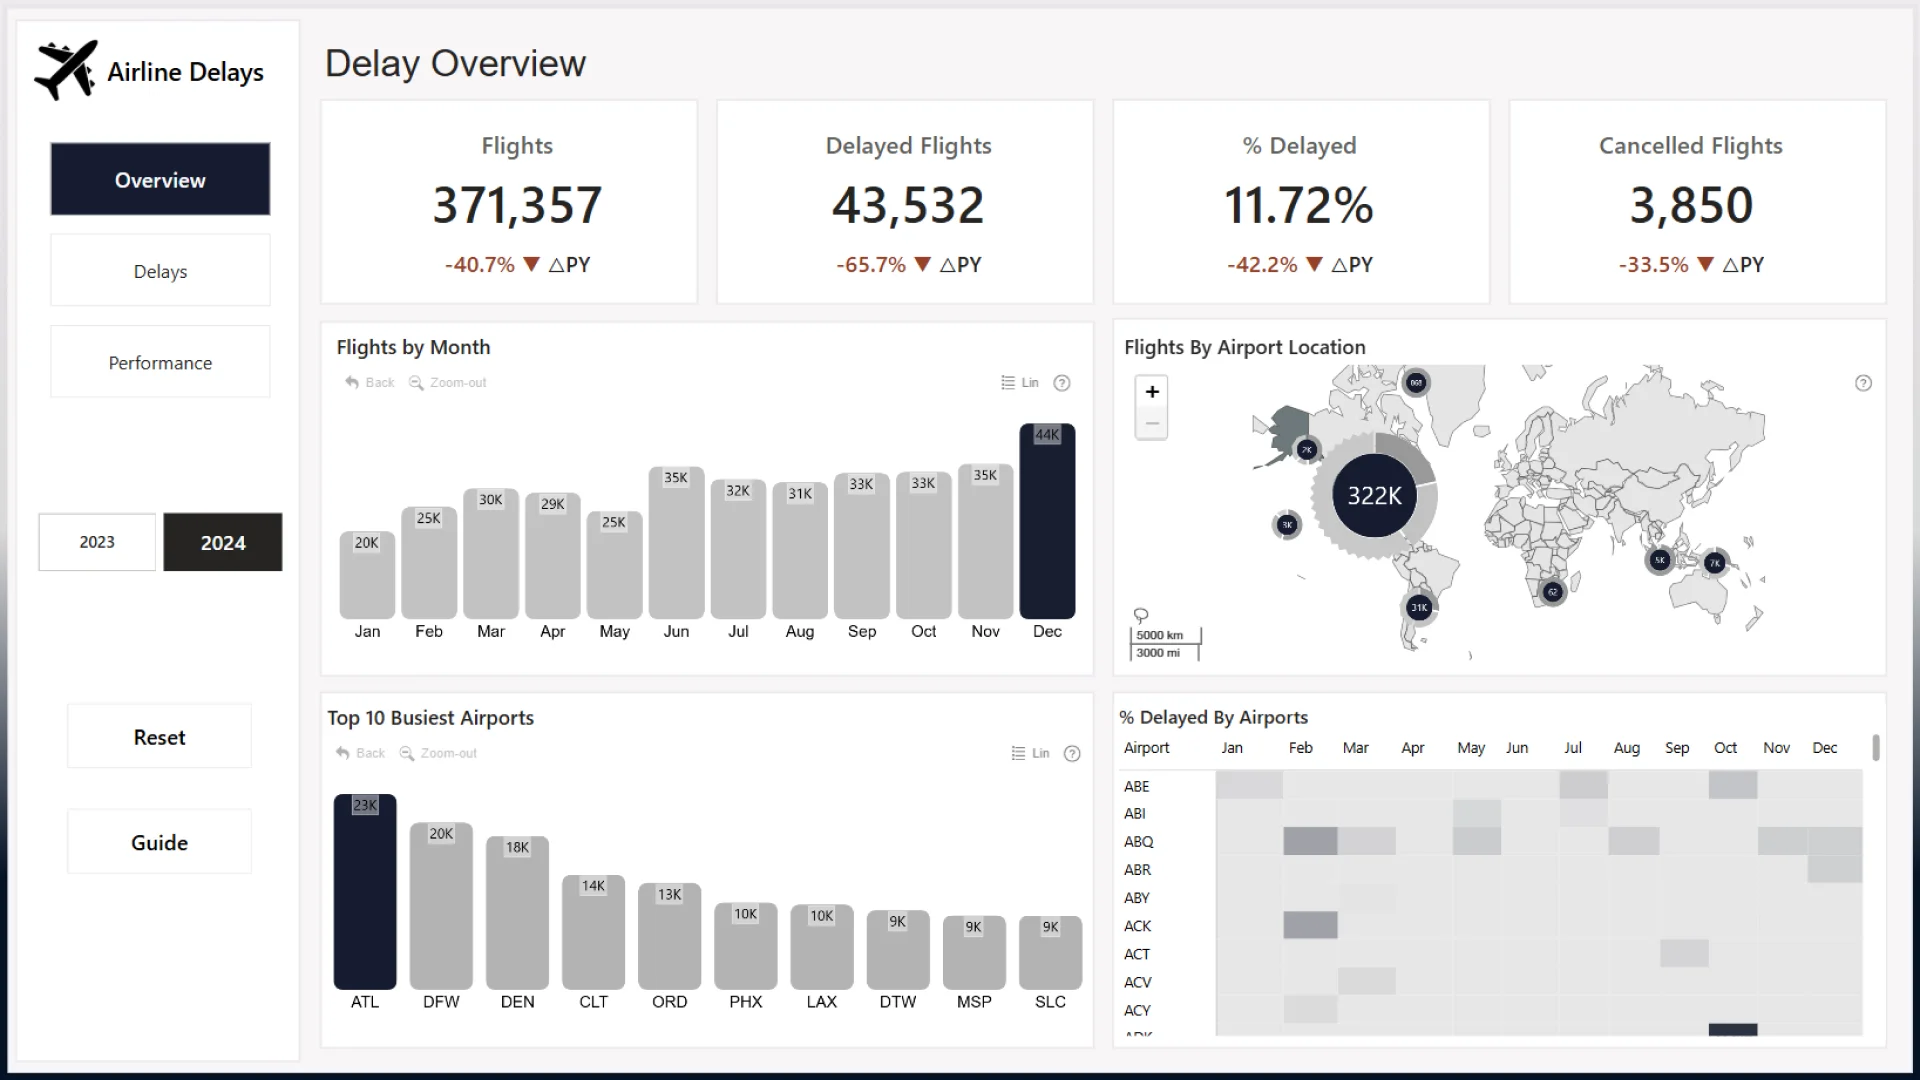Viewport: 1920px width, 1080px height.
Task: Click the map cluster over Greenland
Action: pyautogui.click(x=1416, y=382)
